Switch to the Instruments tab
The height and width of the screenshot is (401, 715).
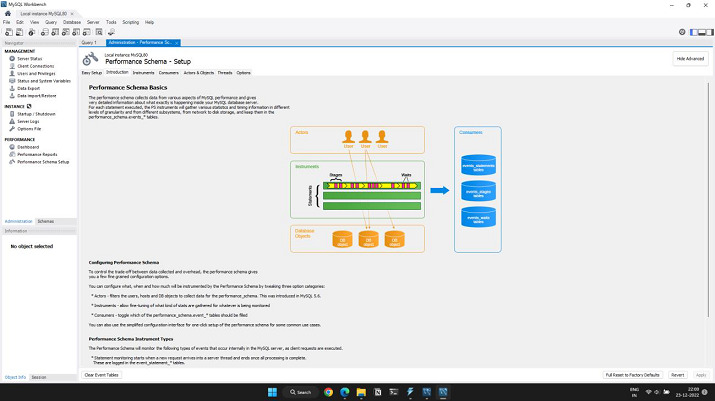pos(143,73)
